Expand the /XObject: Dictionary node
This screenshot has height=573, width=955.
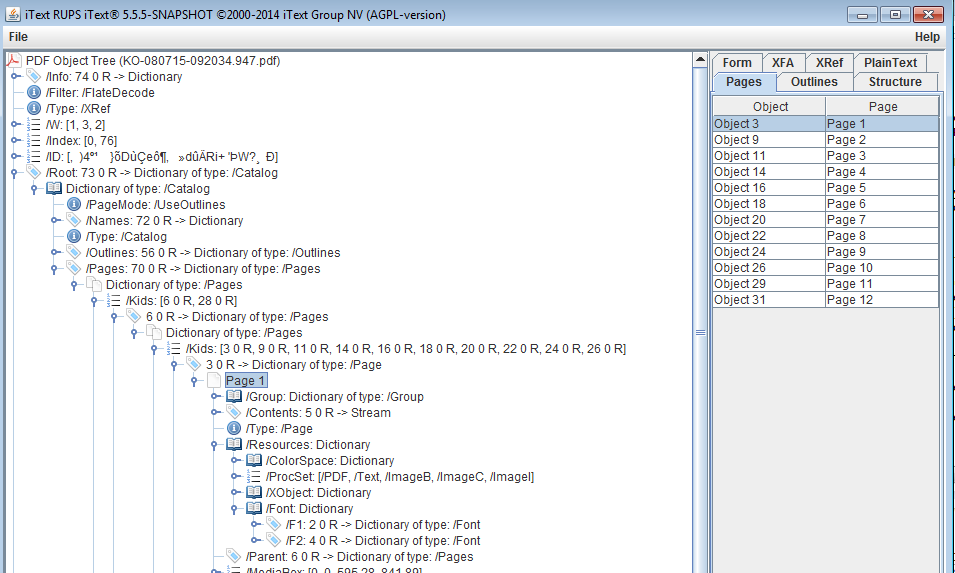234,492
